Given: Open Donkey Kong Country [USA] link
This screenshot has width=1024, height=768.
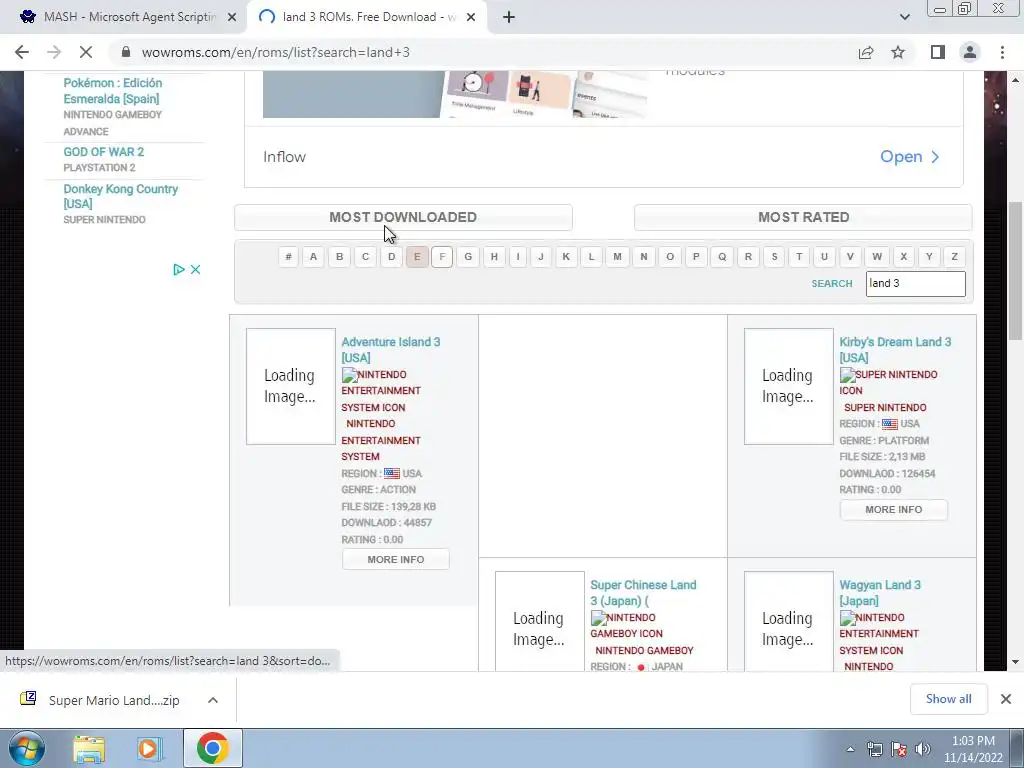Looking at the screenshot, I should [x=120, y=196].
